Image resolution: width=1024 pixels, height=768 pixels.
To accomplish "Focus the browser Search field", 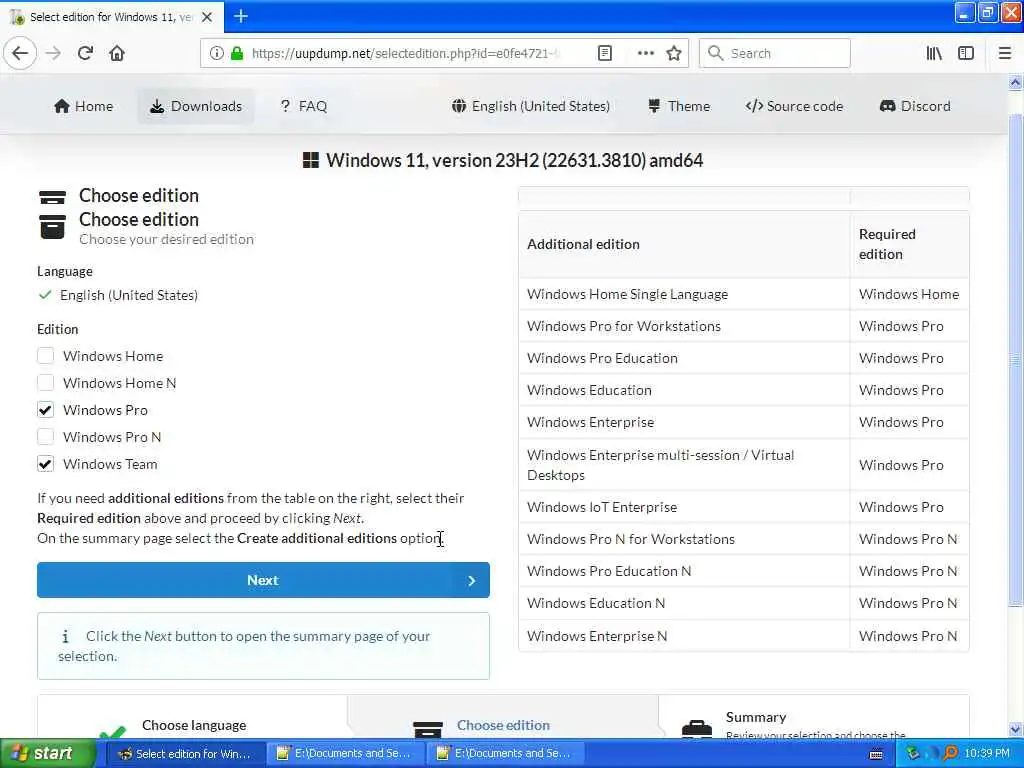I will [x=775, y=53].
